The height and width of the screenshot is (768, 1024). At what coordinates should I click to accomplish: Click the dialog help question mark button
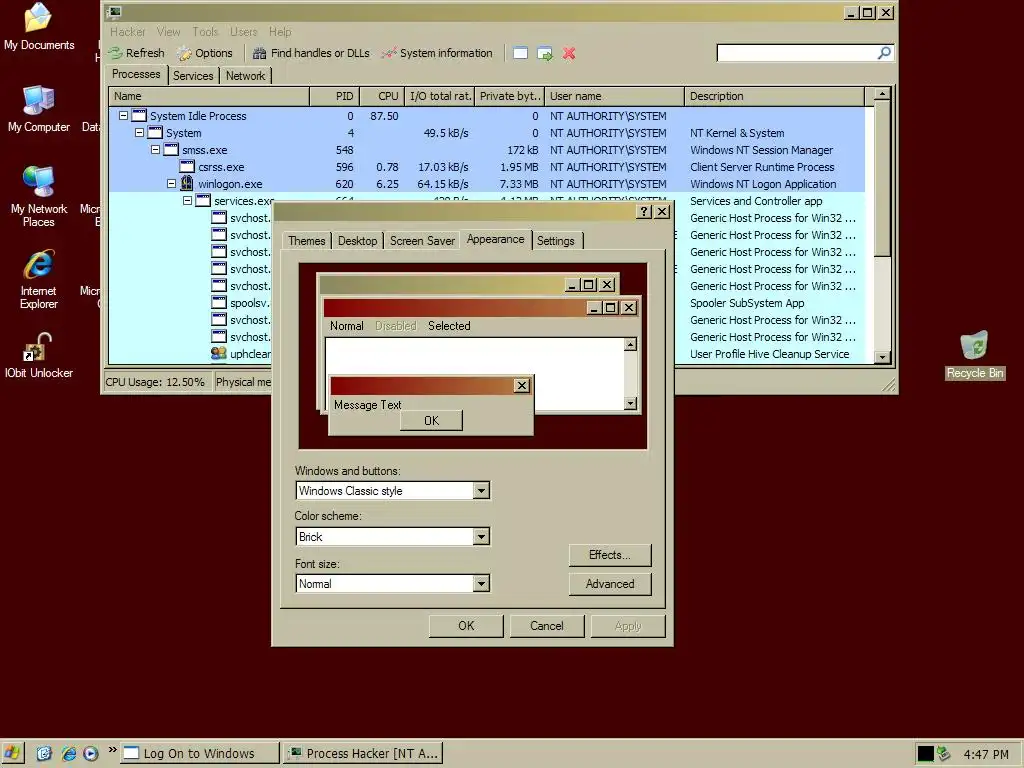[644, 211]
